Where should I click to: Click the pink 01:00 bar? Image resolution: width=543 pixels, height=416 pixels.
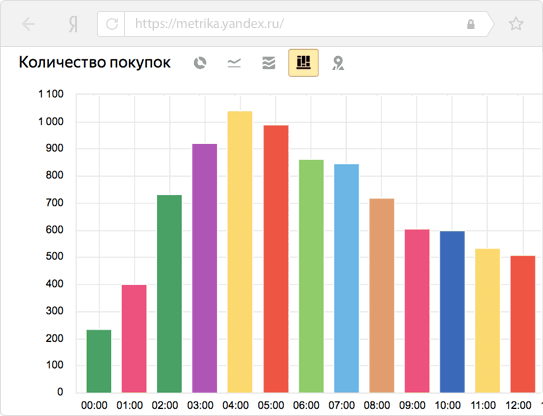[x=134, y=339]
